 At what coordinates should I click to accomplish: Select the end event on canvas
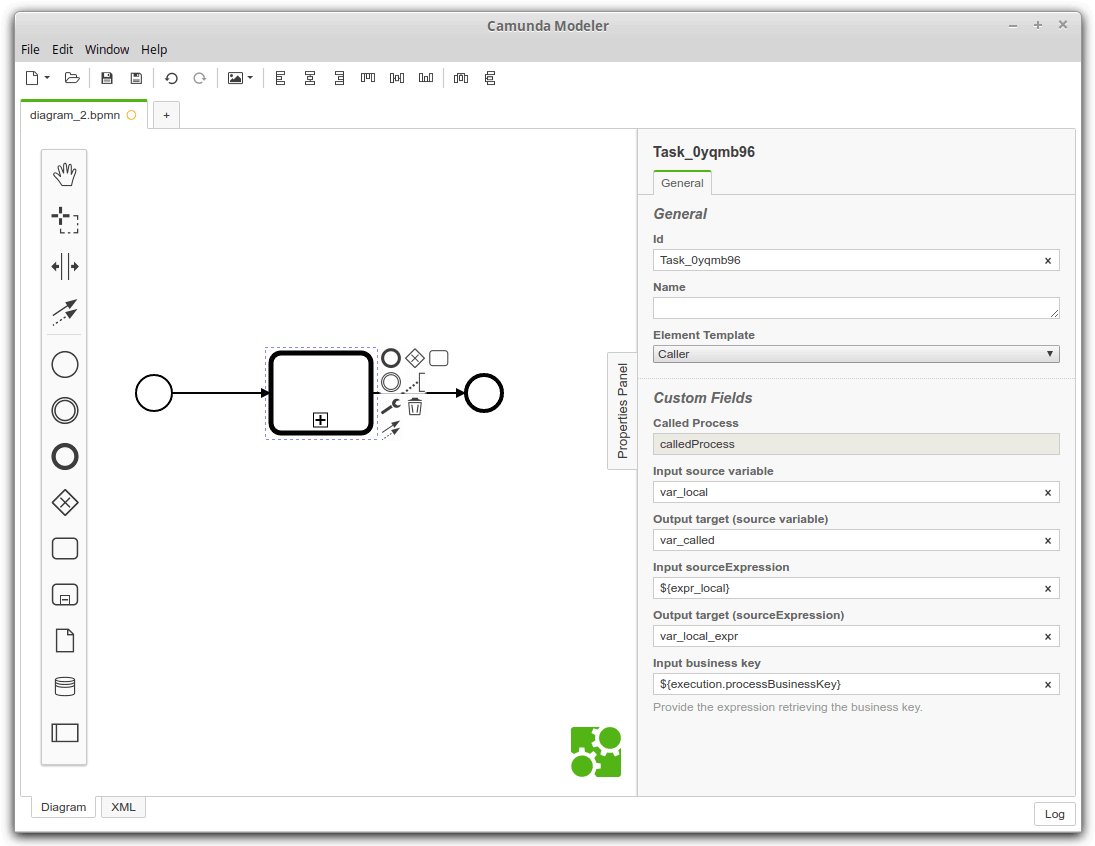tap(484, 393)
